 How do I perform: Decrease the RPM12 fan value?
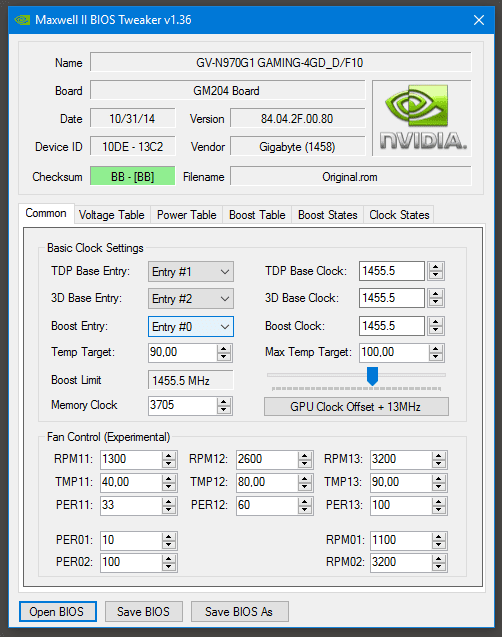305,464
